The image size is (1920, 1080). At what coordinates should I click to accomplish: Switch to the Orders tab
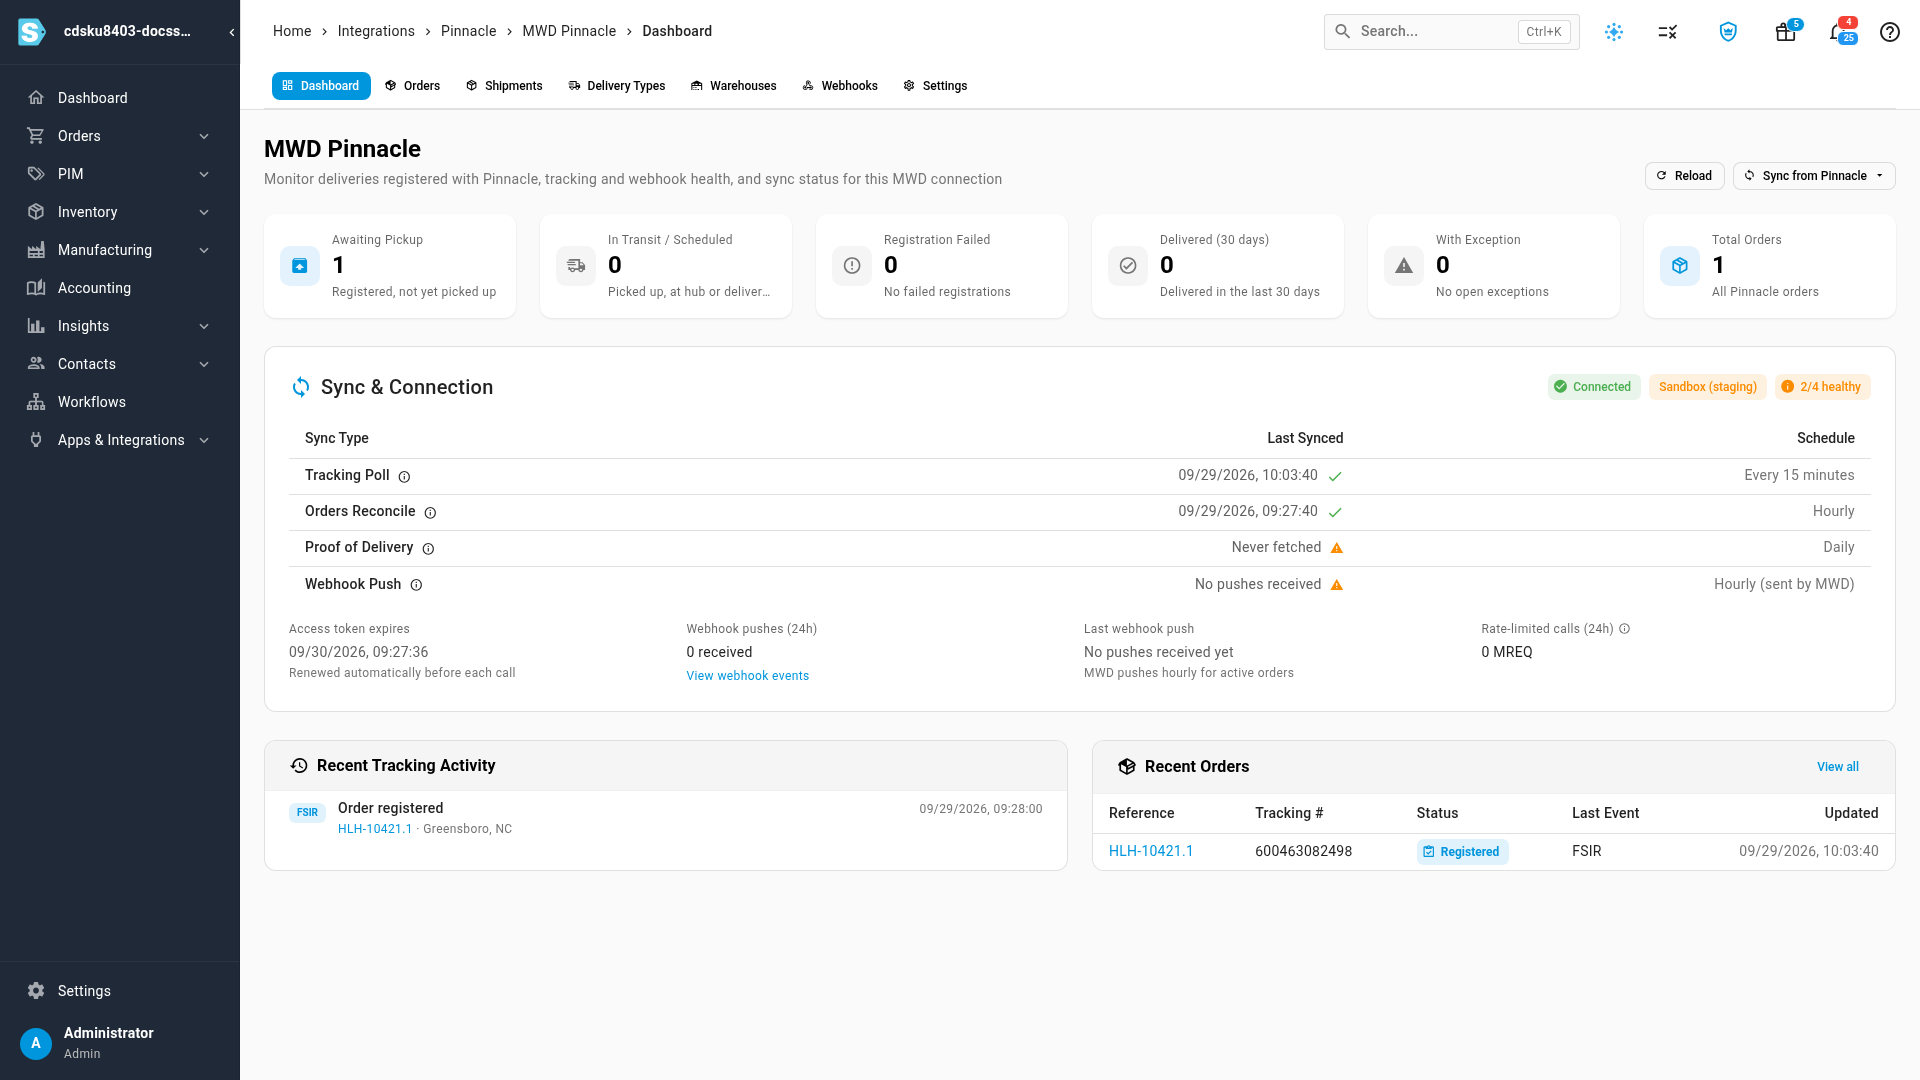412,86
